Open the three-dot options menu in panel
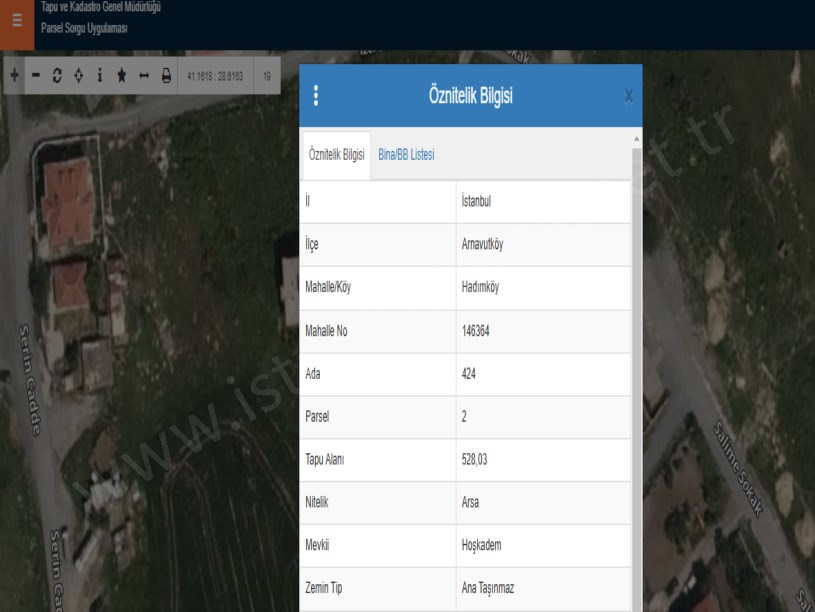The width and height of the screenshot is (815, 612). tap(316, 96)
